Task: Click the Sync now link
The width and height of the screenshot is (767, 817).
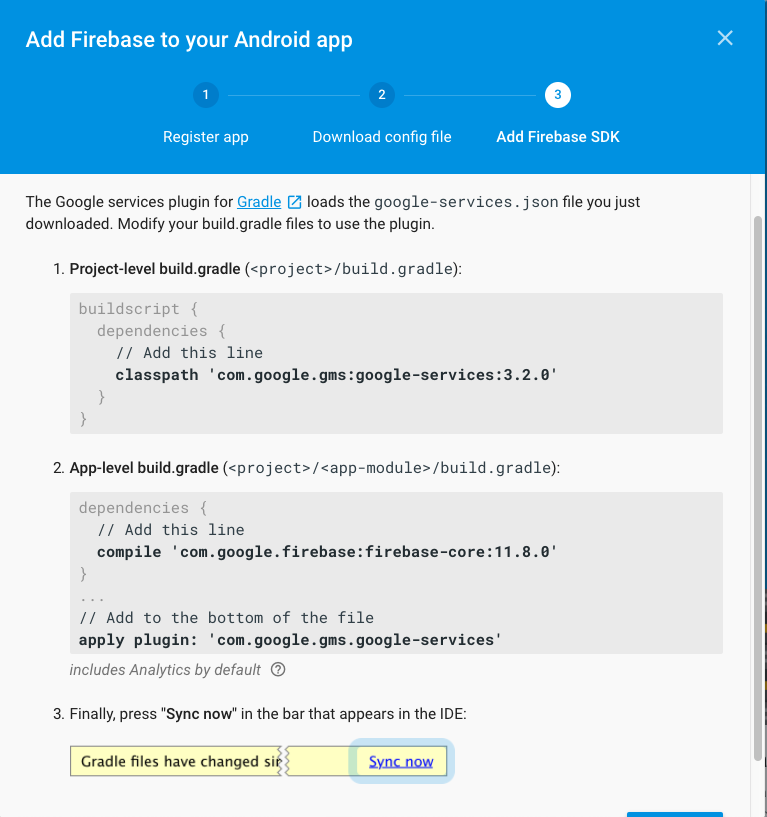Action: tap(401, 761)
